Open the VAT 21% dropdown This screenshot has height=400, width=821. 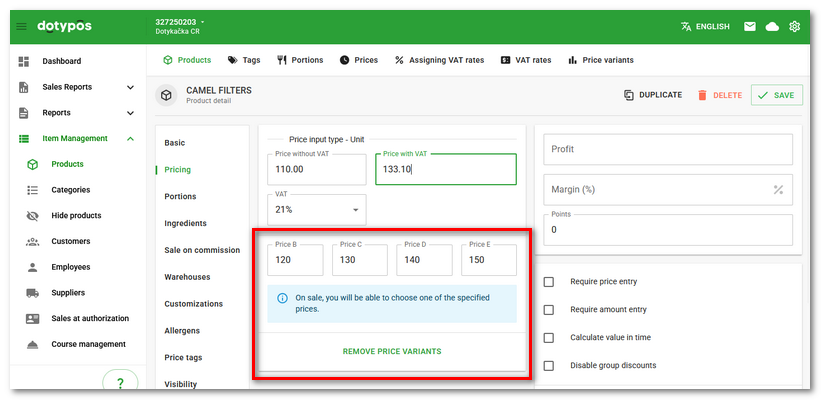click(x=317, y=209)
